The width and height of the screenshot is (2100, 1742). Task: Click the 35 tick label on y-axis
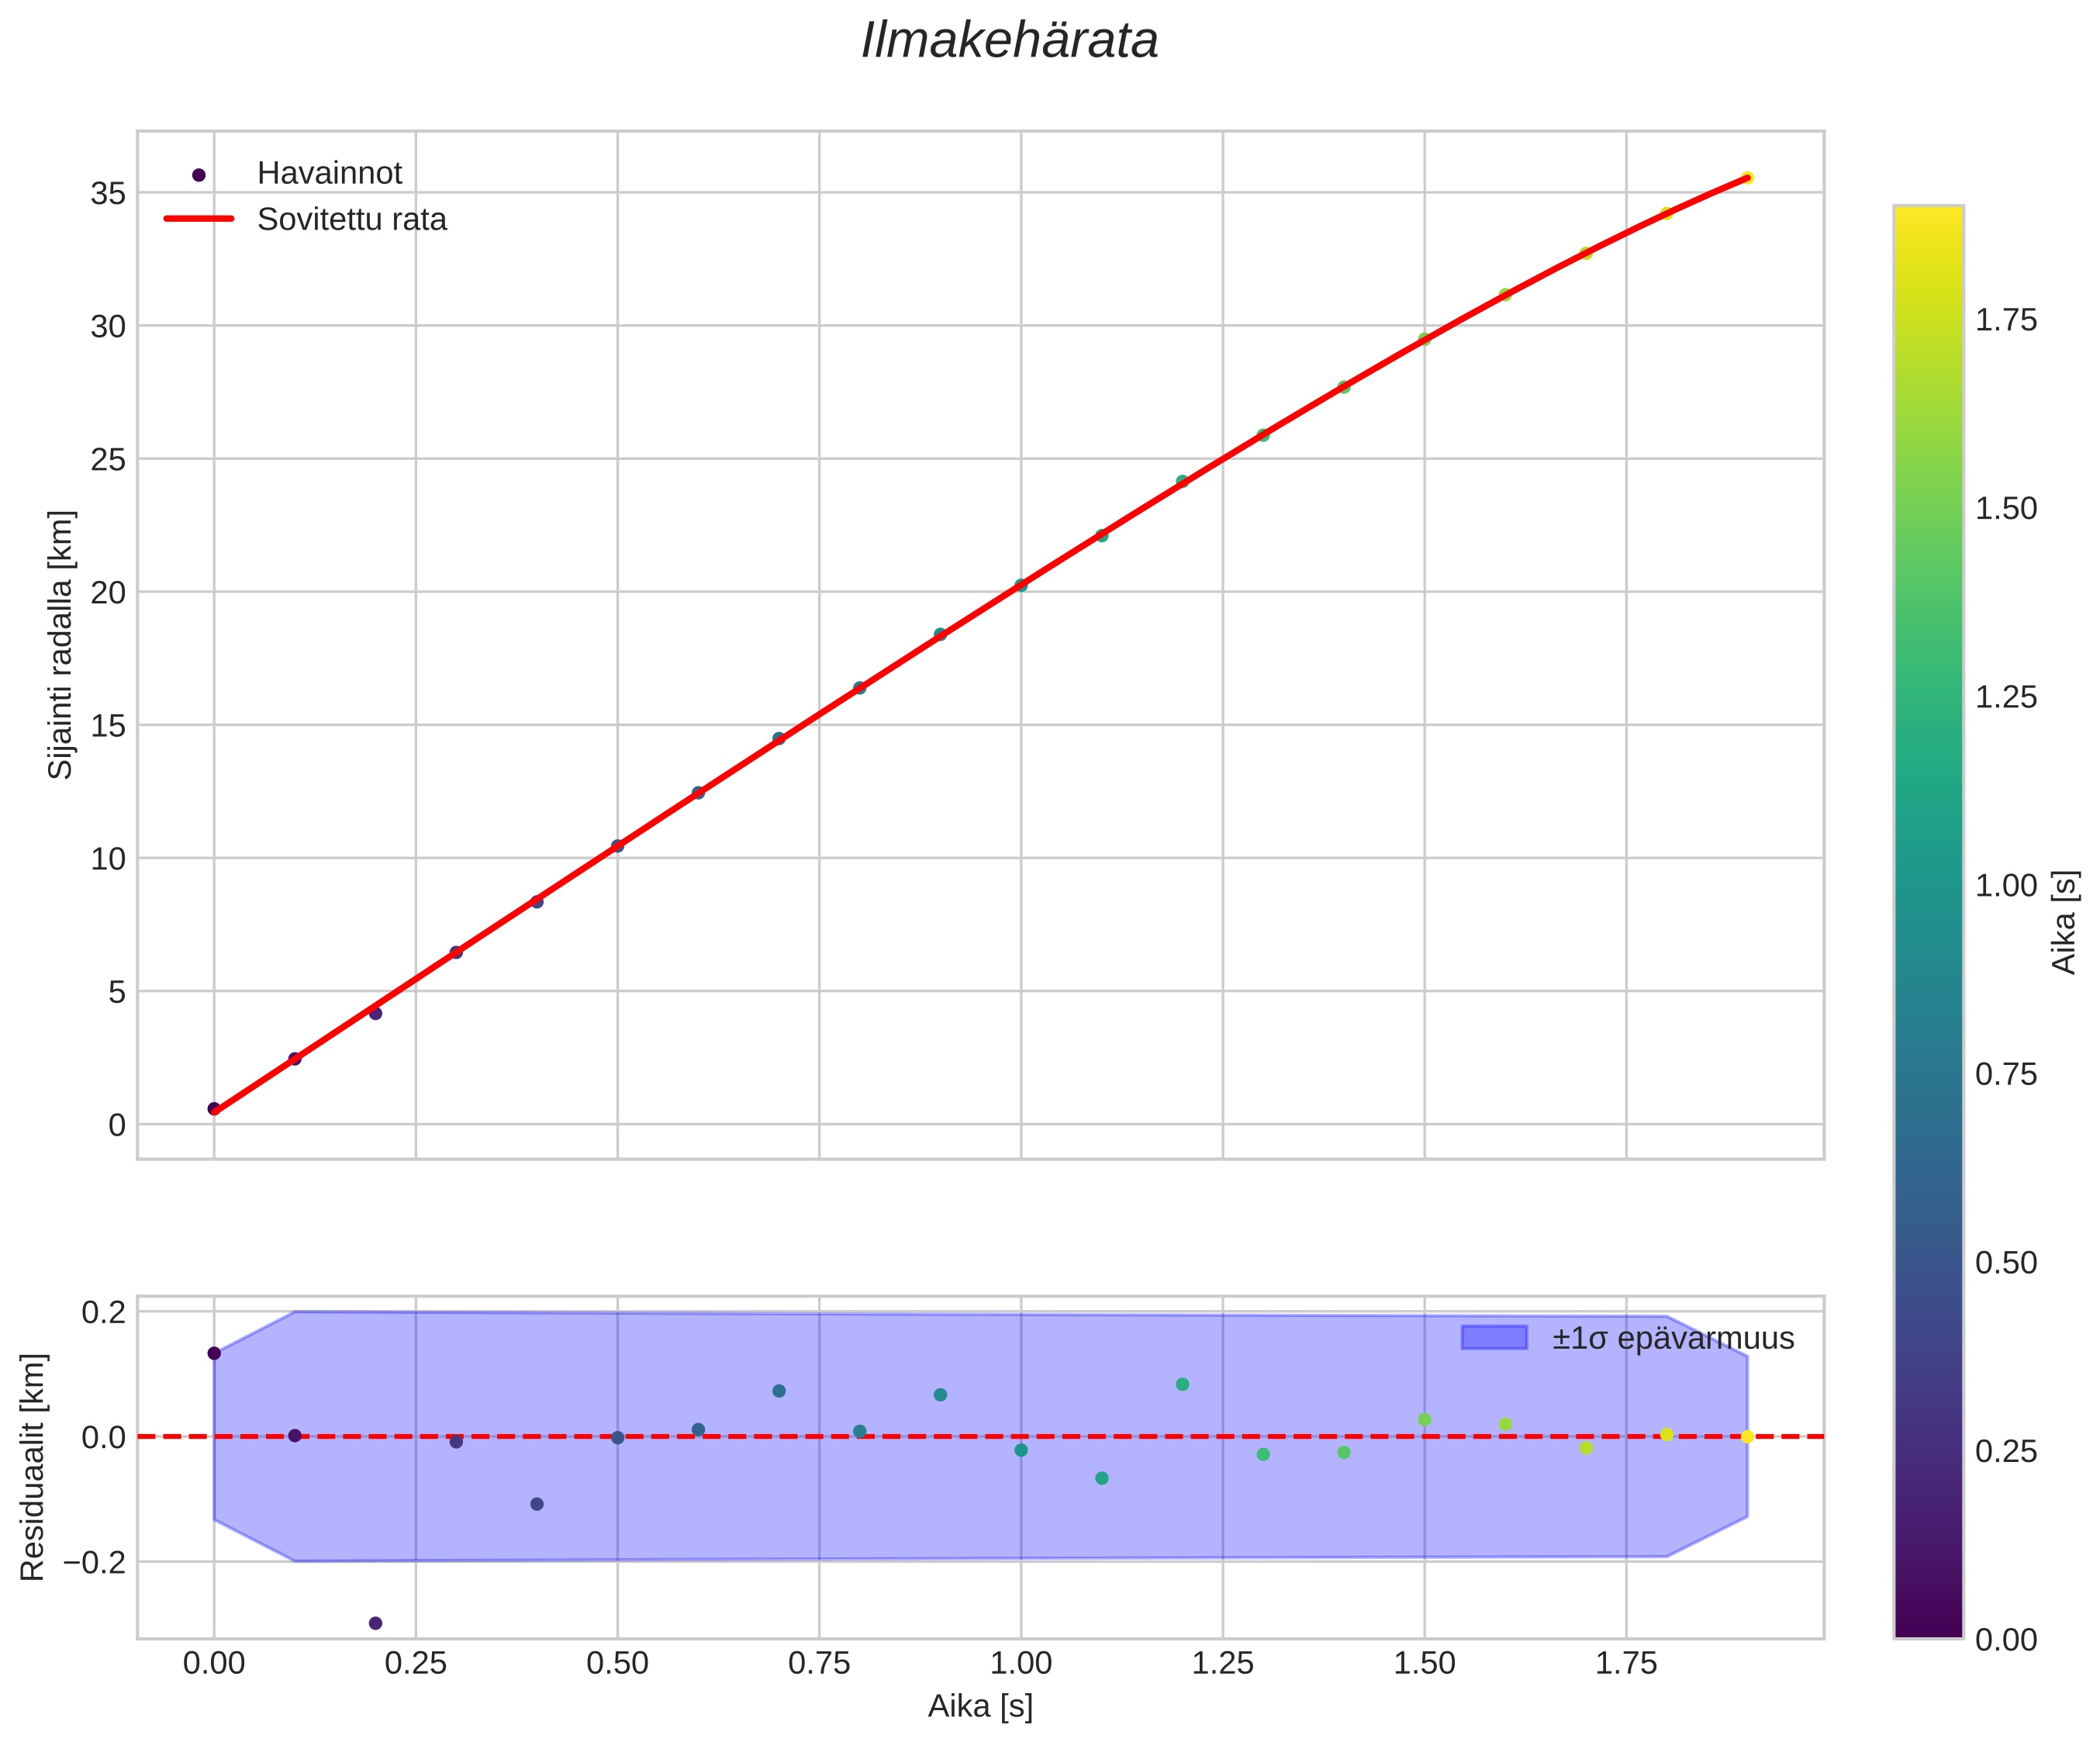108,193
